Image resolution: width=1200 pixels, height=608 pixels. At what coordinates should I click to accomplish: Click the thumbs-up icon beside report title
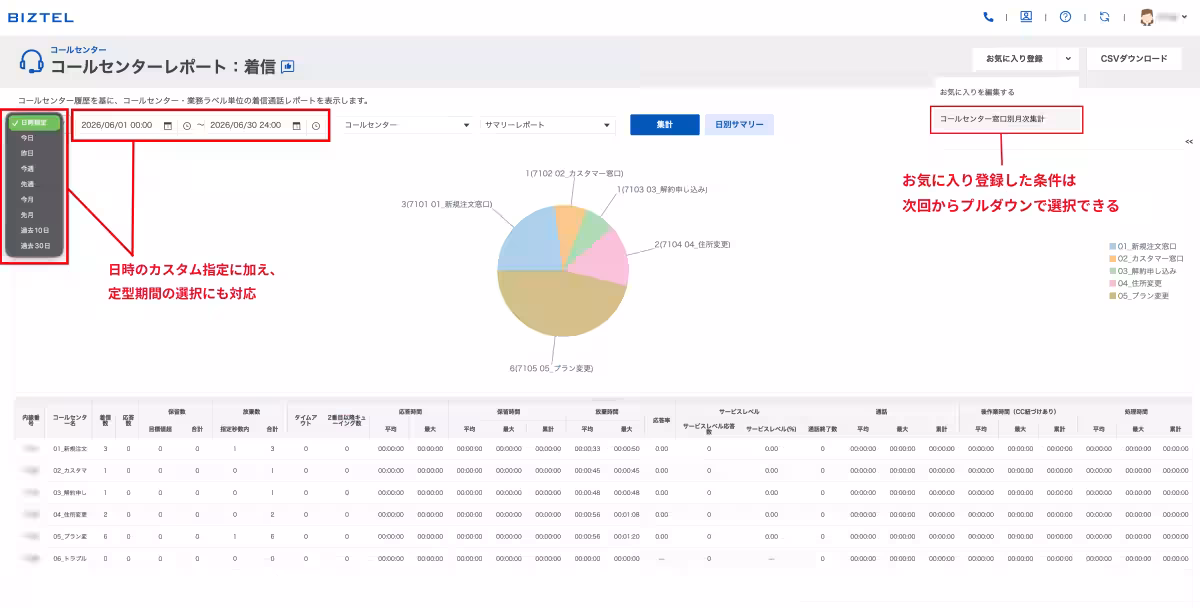coord(288,67)
